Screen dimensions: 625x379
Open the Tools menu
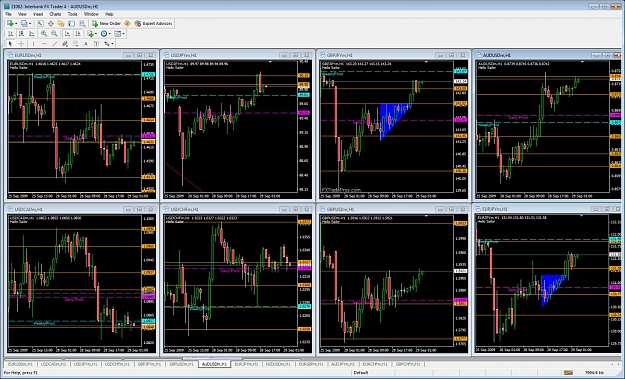click(x=72, y=14)
